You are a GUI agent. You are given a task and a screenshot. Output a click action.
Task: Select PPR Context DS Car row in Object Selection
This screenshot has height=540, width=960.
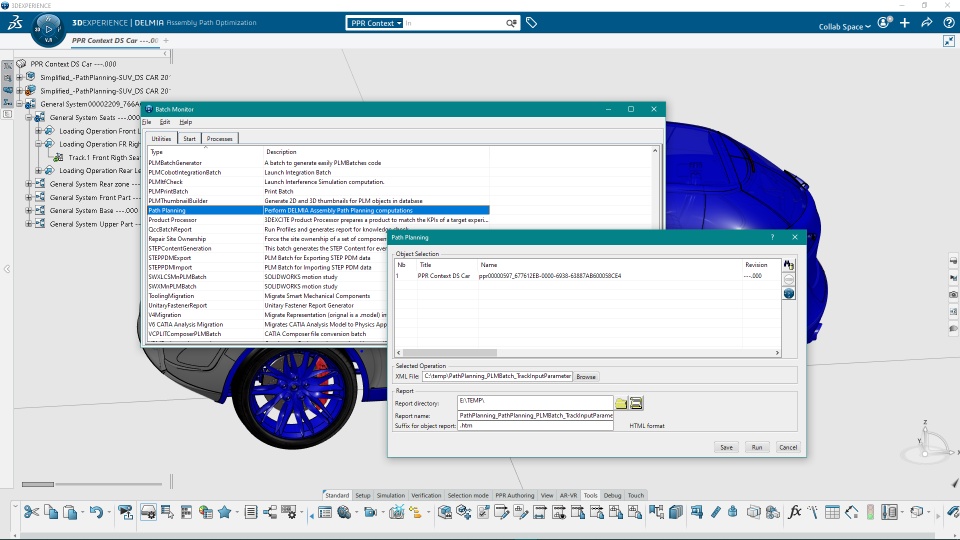(x=588, y=276)
